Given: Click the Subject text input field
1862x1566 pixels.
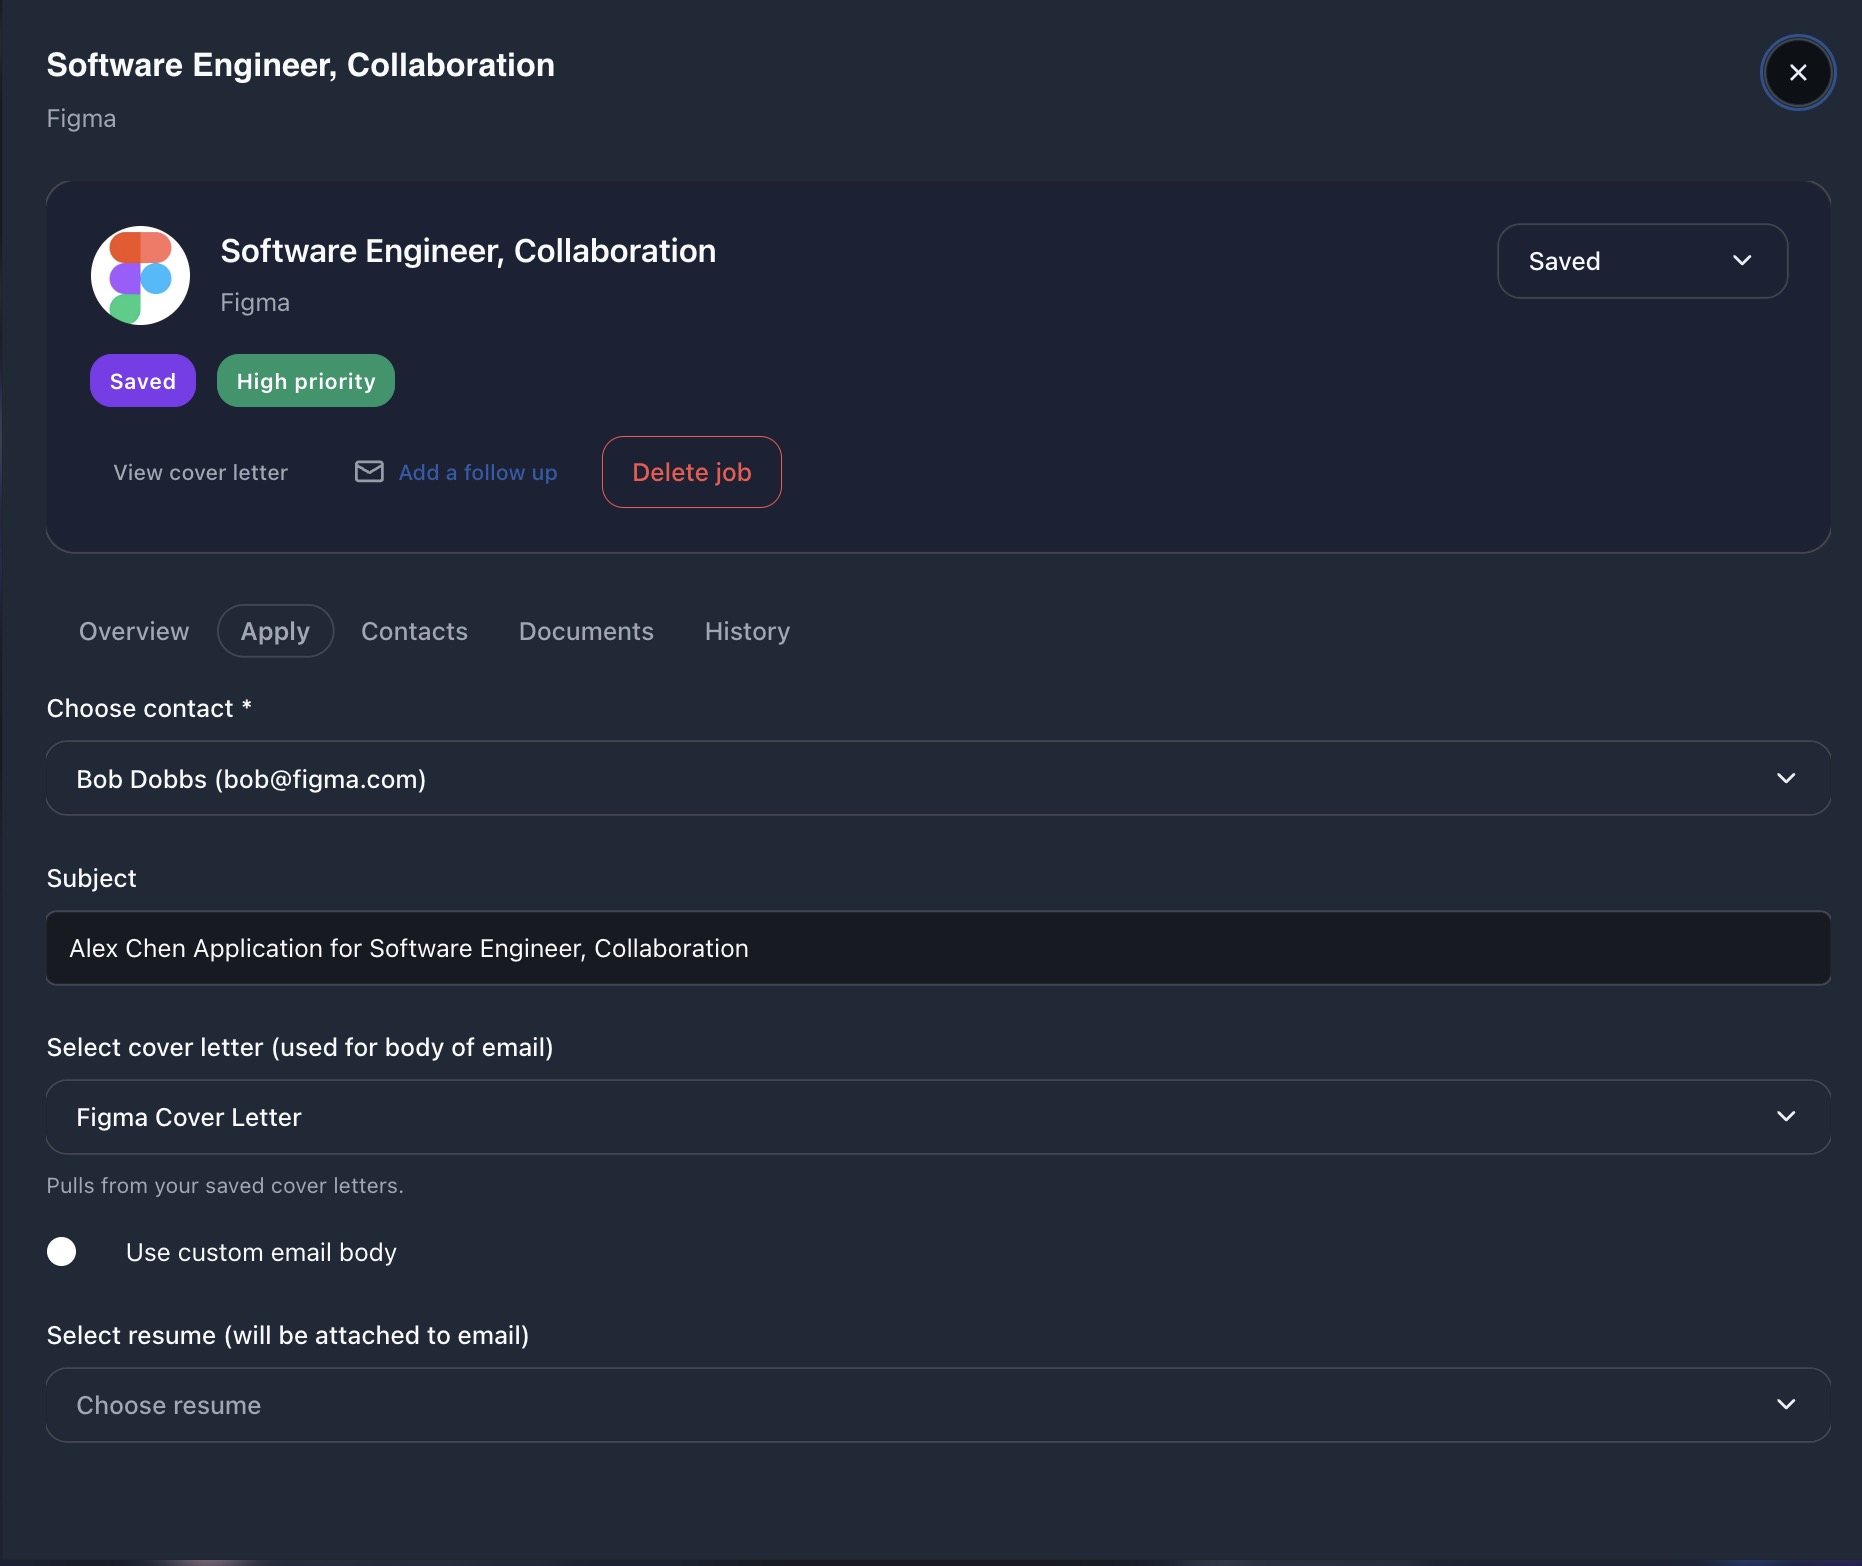Looking at the screenshot, I should (937, 948).
